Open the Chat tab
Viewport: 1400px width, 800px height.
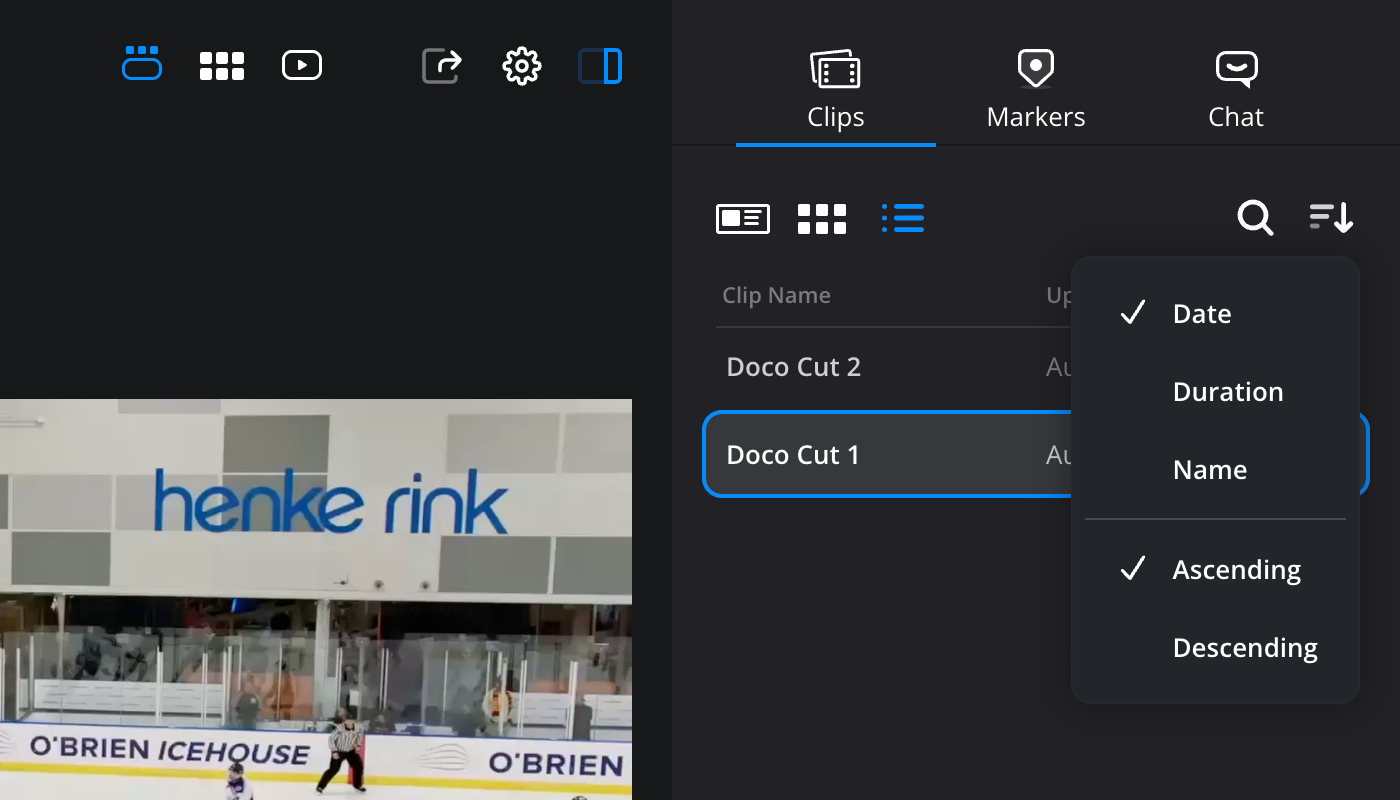coord(1236,91)
